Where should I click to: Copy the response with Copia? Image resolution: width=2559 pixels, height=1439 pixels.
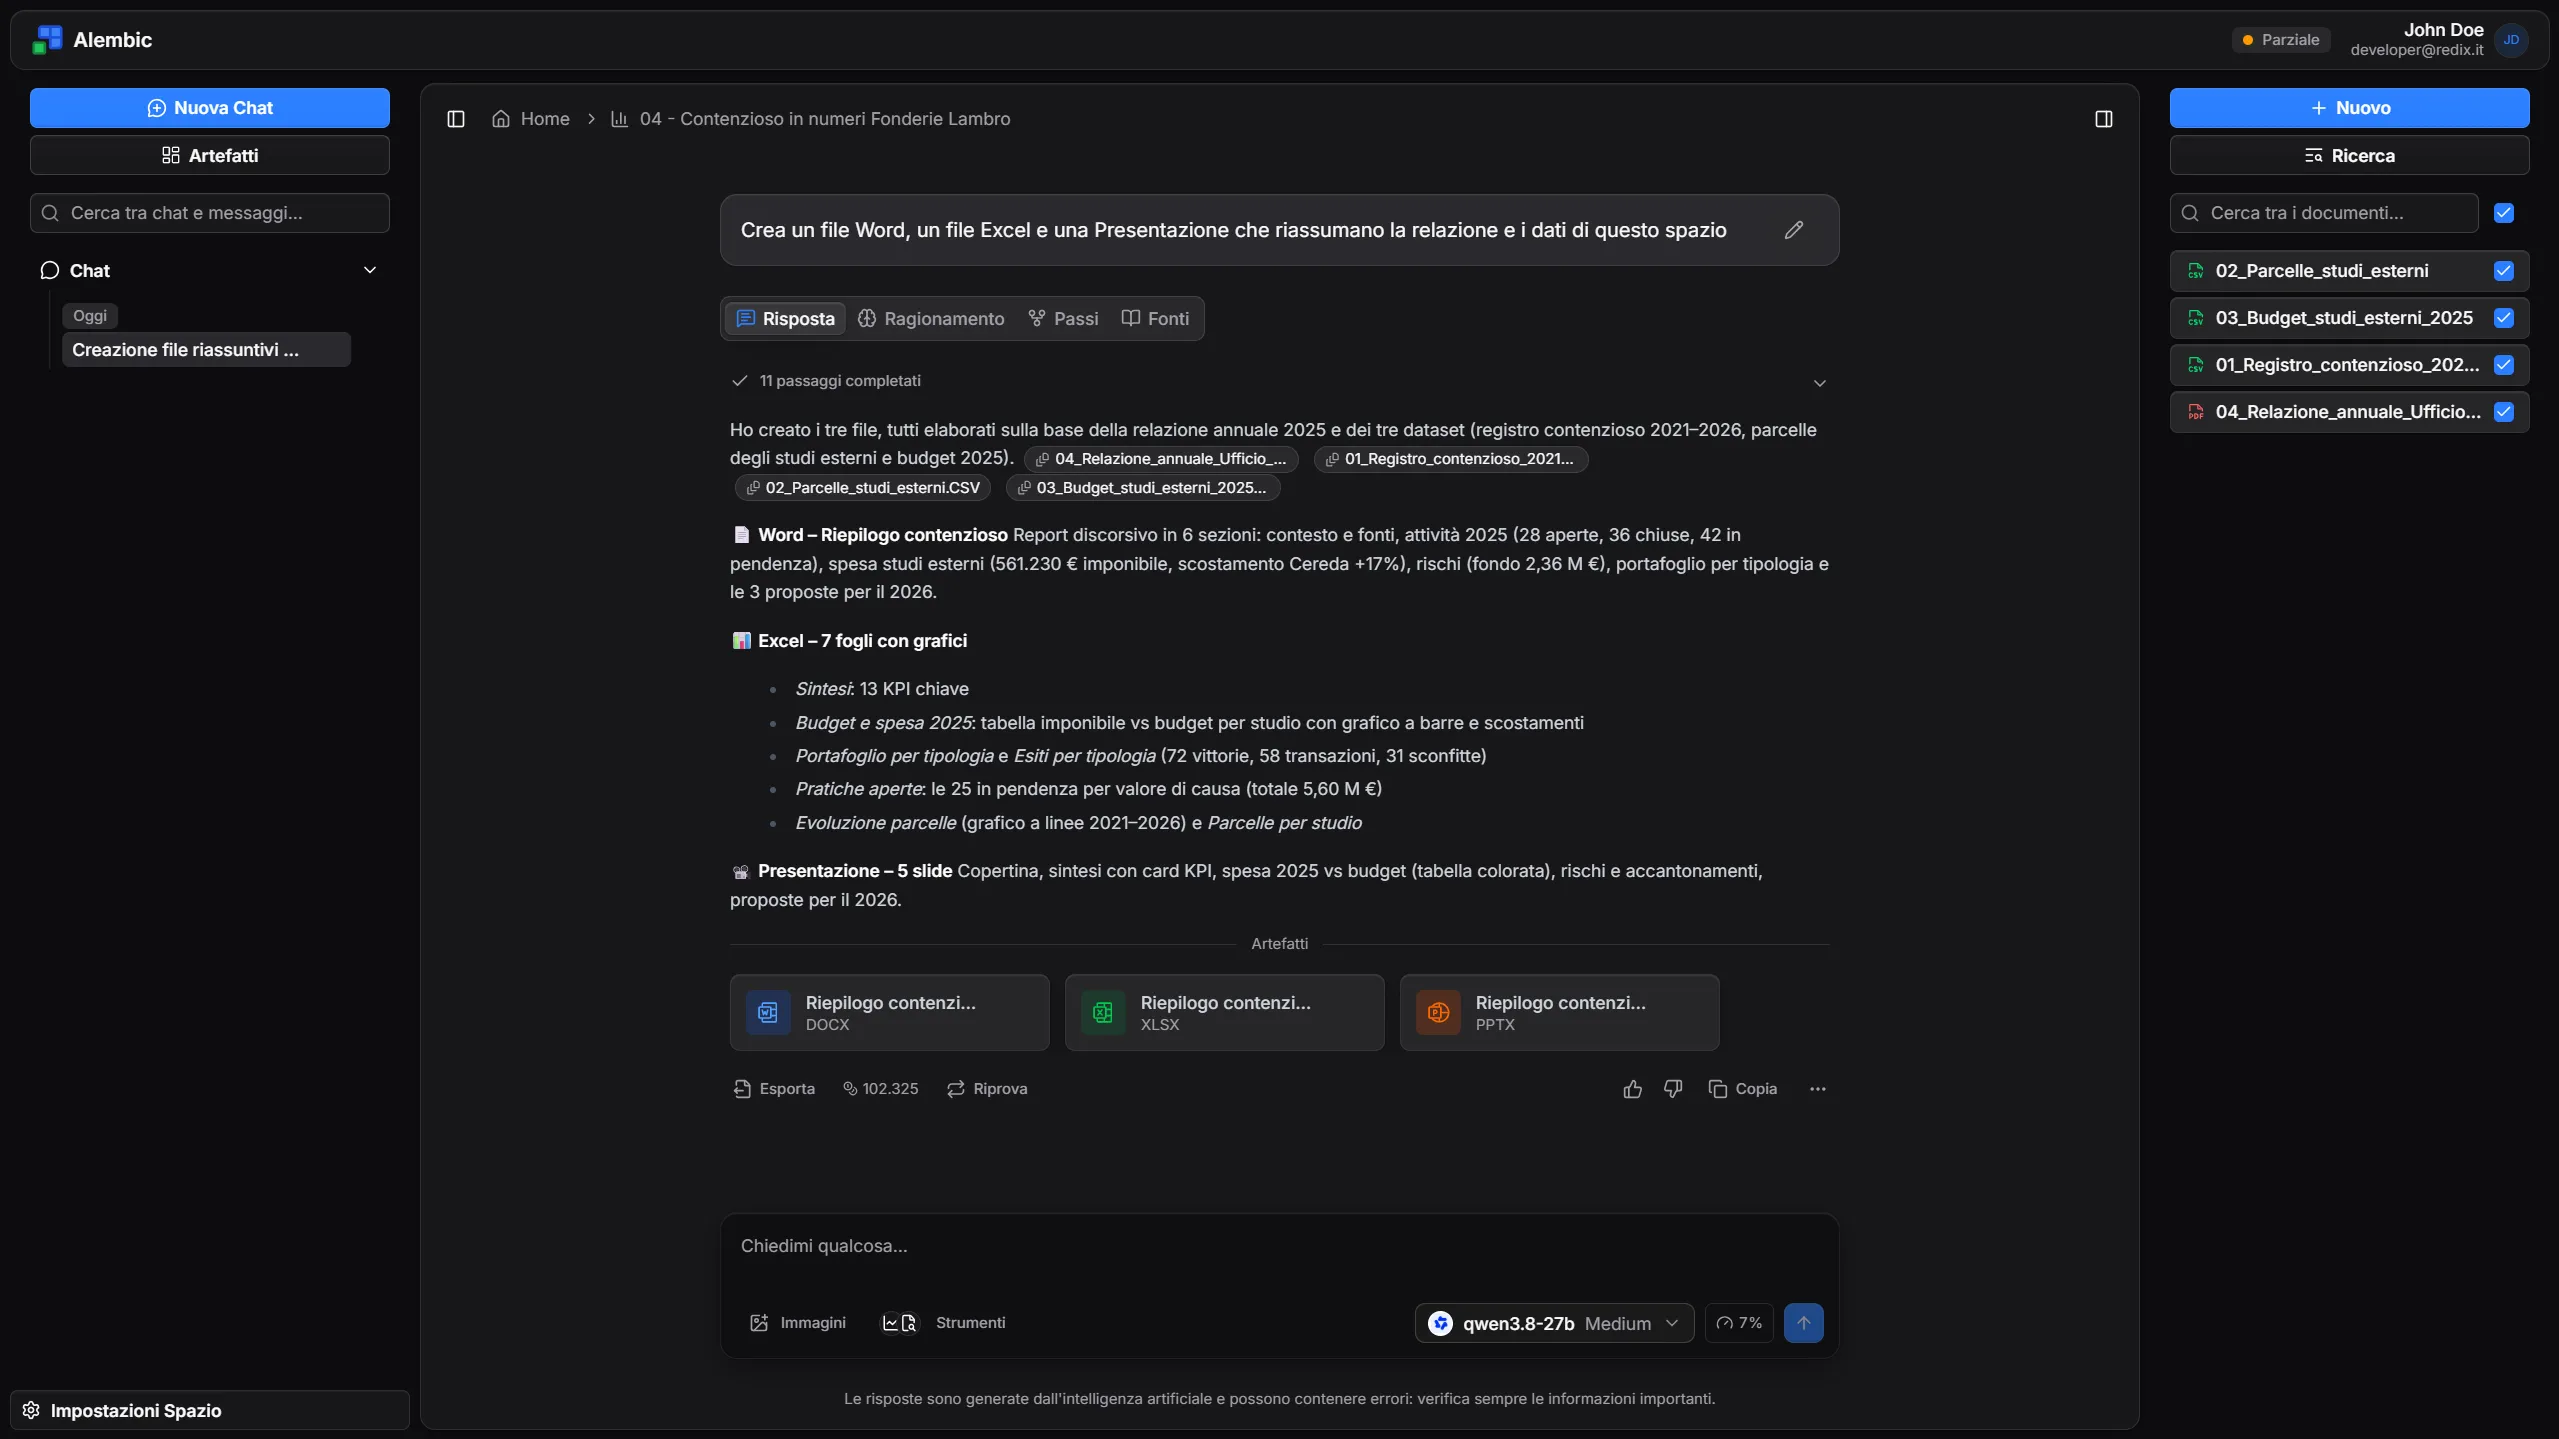point(1743,1089)
